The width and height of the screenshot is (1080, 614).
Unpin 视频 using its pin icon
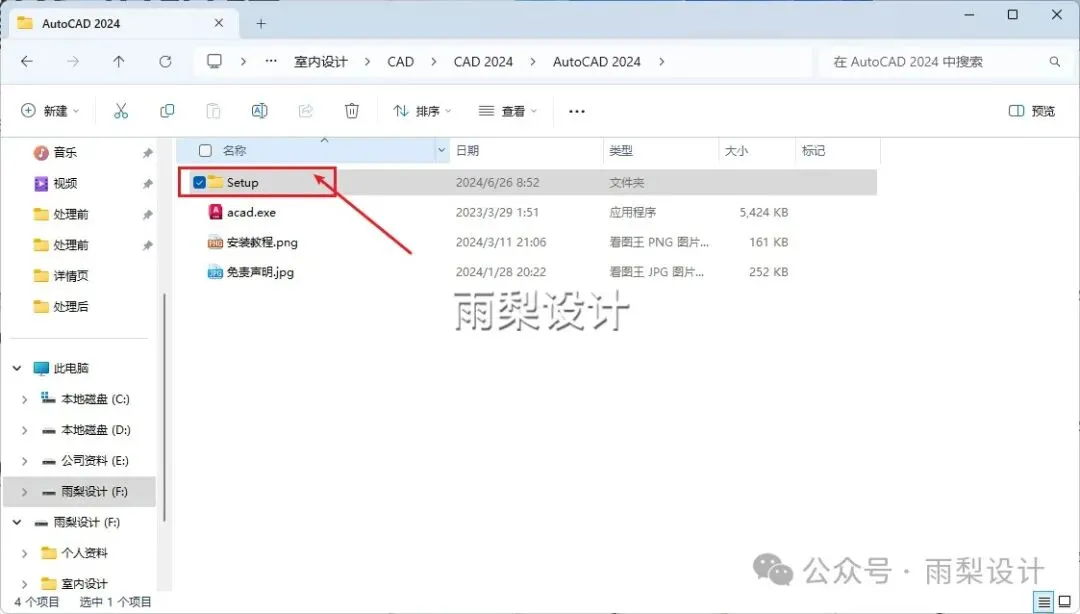[x=147, y=184]
